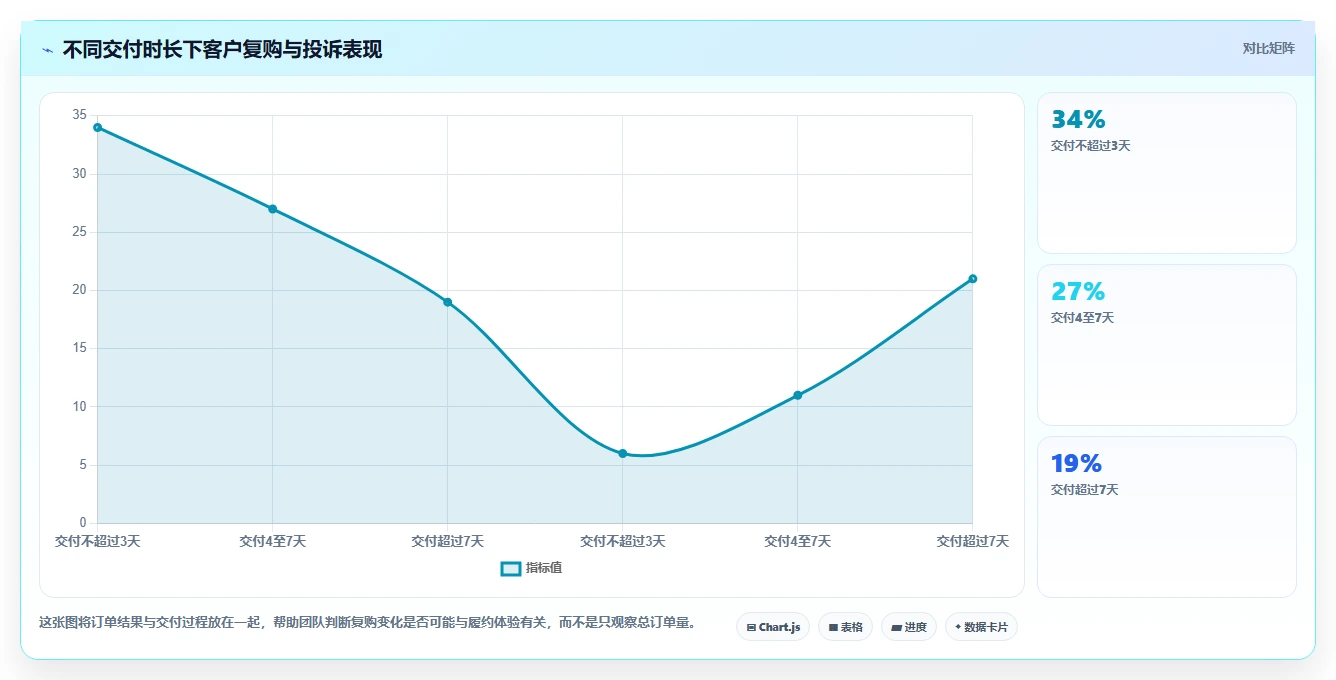Click the 19% card value
Screen dimensions: 1336x680
[1076, 464]
